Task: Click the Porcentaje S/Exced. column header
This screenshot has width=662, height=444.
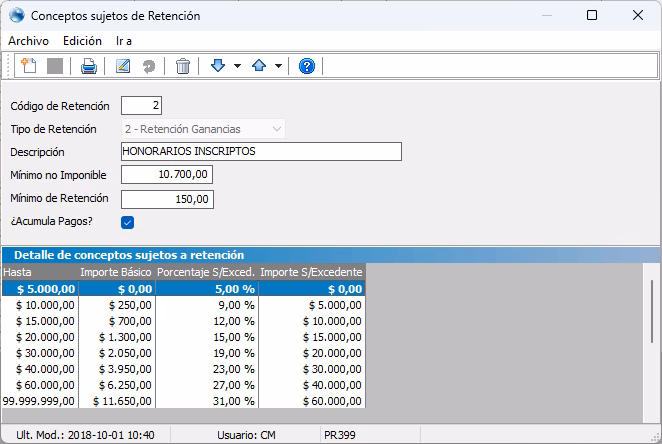Action: pyautogui.click(x=207, y=272)
